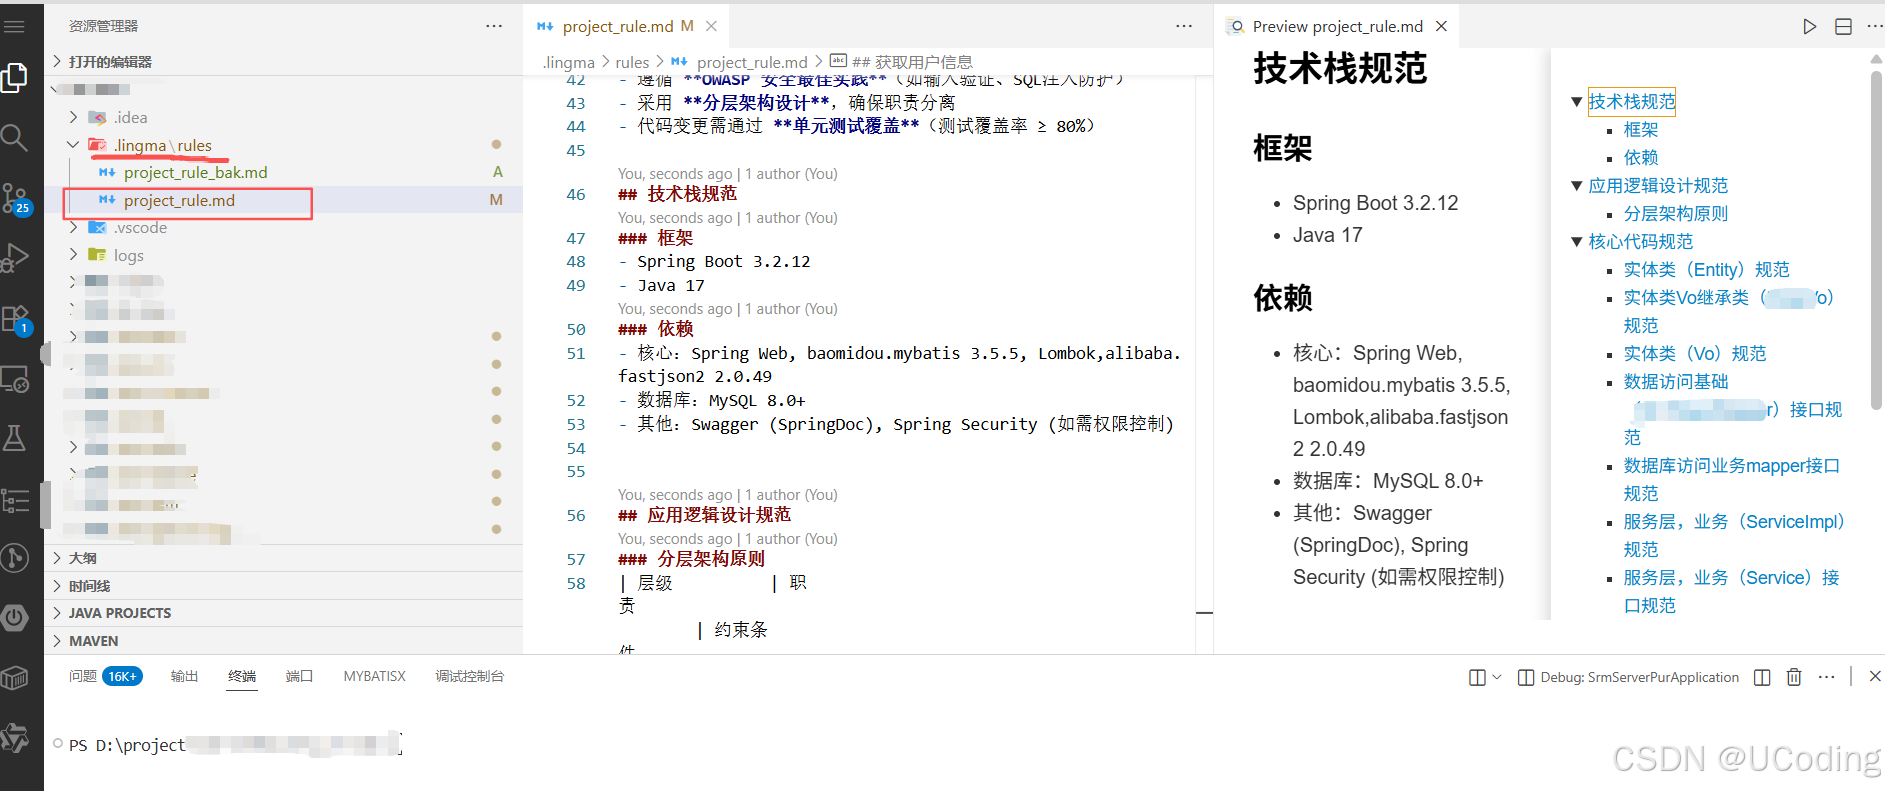1885x791 pixels.
Task: Split the terminal panel
Action: (1477, 677)
